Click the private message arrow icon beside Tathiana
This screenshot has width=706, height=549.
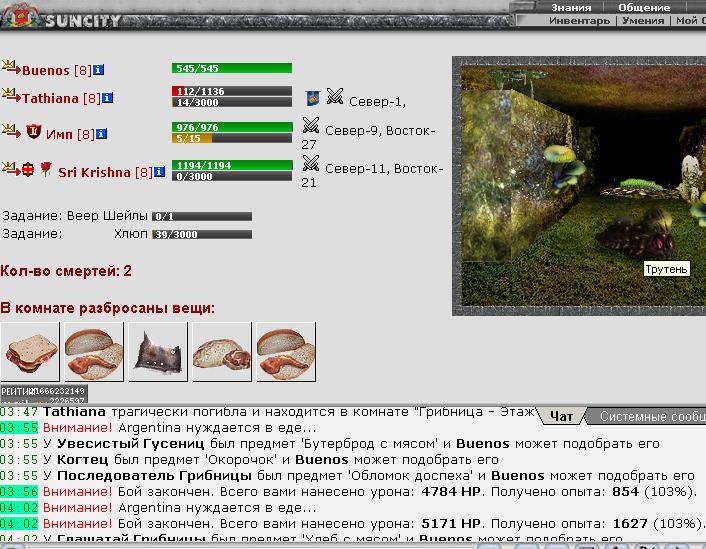tap(11, 95)
